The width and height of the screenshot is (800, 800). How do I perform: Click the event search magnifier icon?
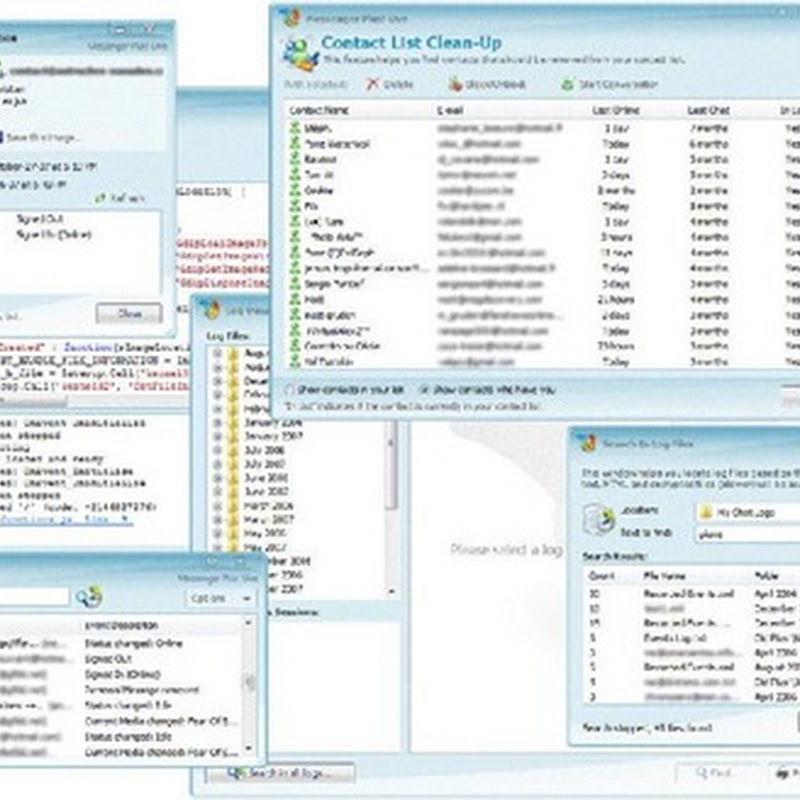[89, 597]
